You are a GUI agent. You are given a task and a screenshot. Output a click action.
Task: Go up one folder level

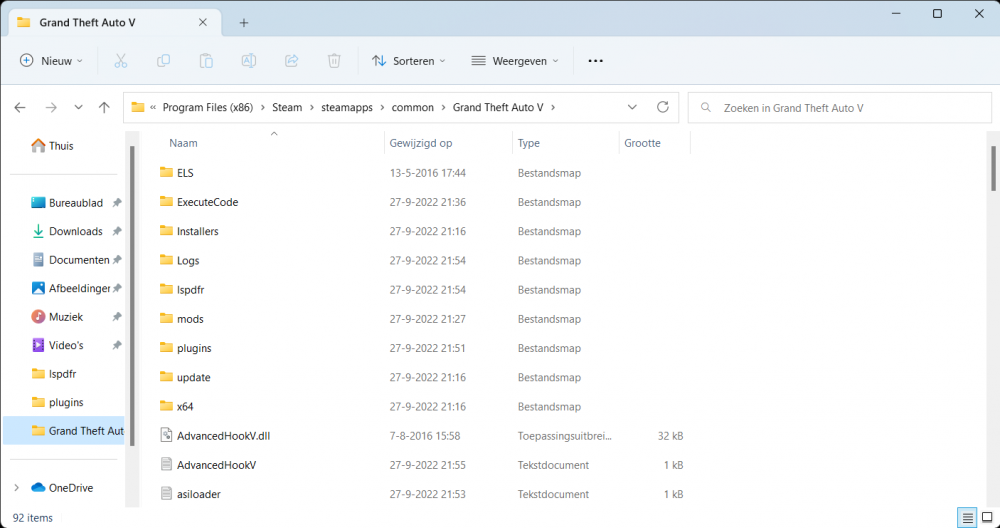coord(104,107)
